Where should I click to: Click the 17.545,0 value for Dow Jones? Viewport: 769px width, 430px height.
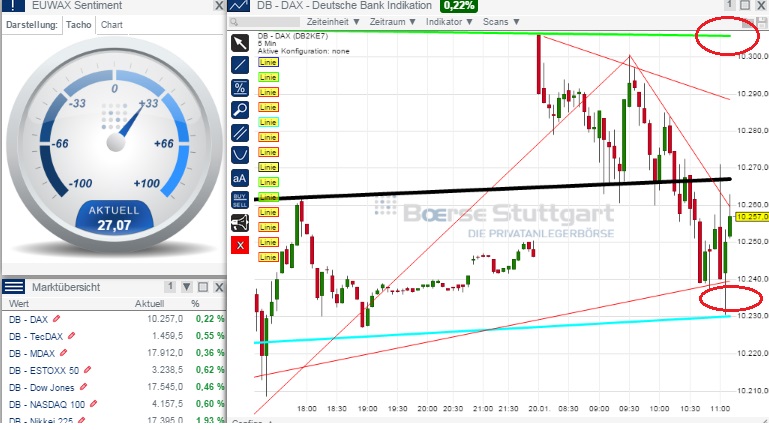pyautogui.click(x=165, y=387)
